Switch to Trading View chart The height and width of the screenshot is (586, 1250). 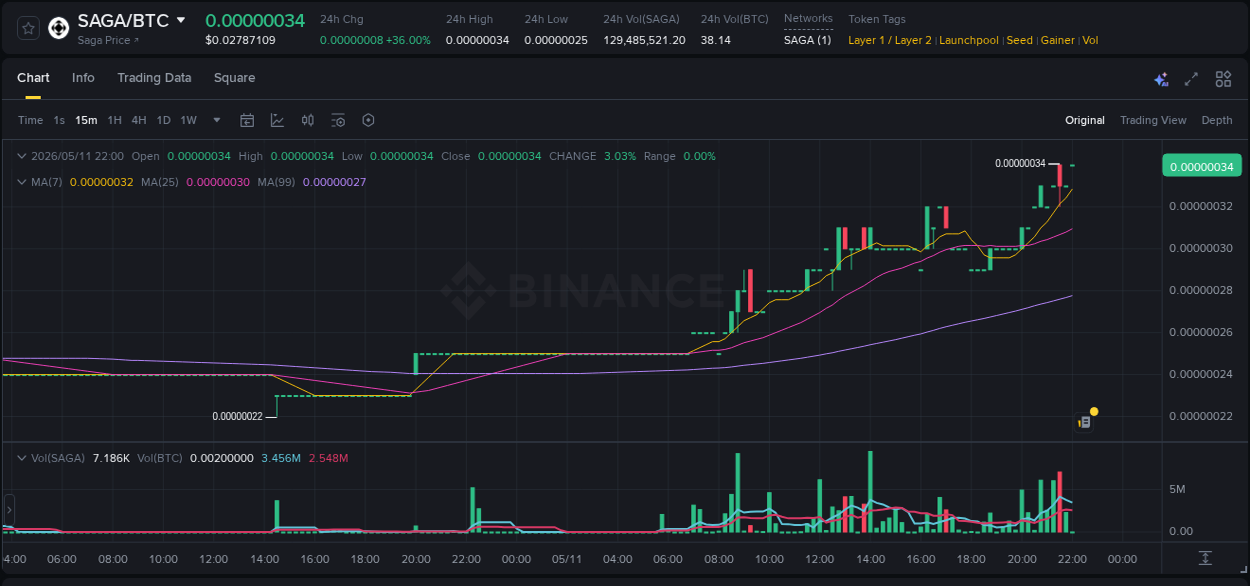1153,120
